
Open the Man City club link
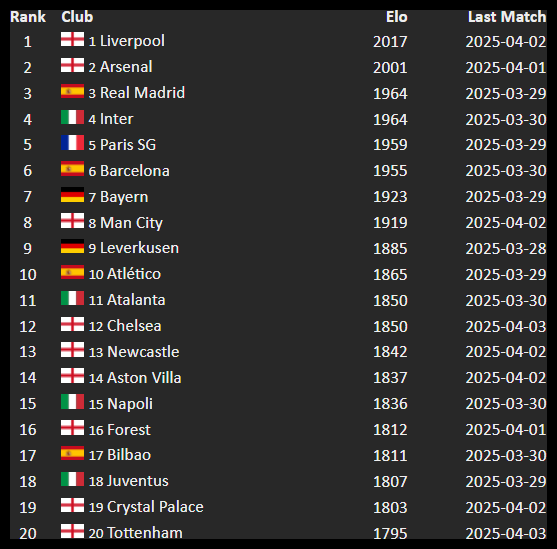[x=131, y=223]
